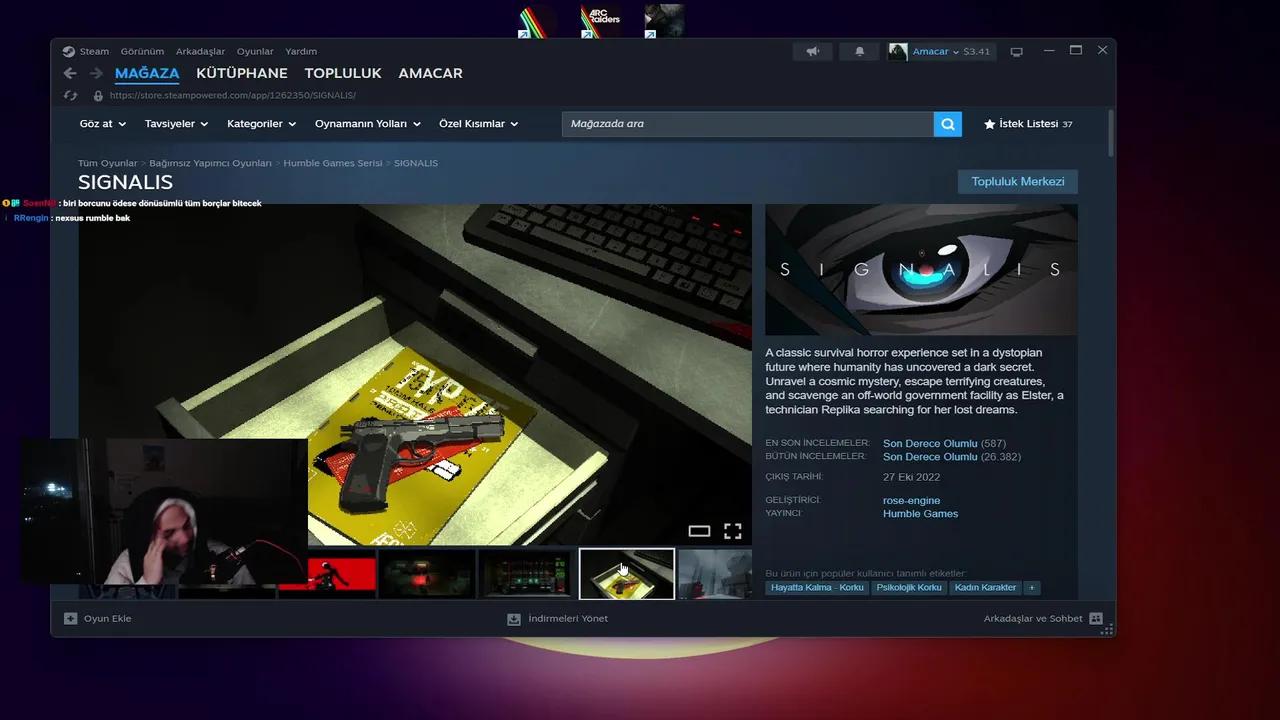Expand the Oynamanın Yolları dropdown
Screen dimensions: 1280x720
(x=368, y=124)
